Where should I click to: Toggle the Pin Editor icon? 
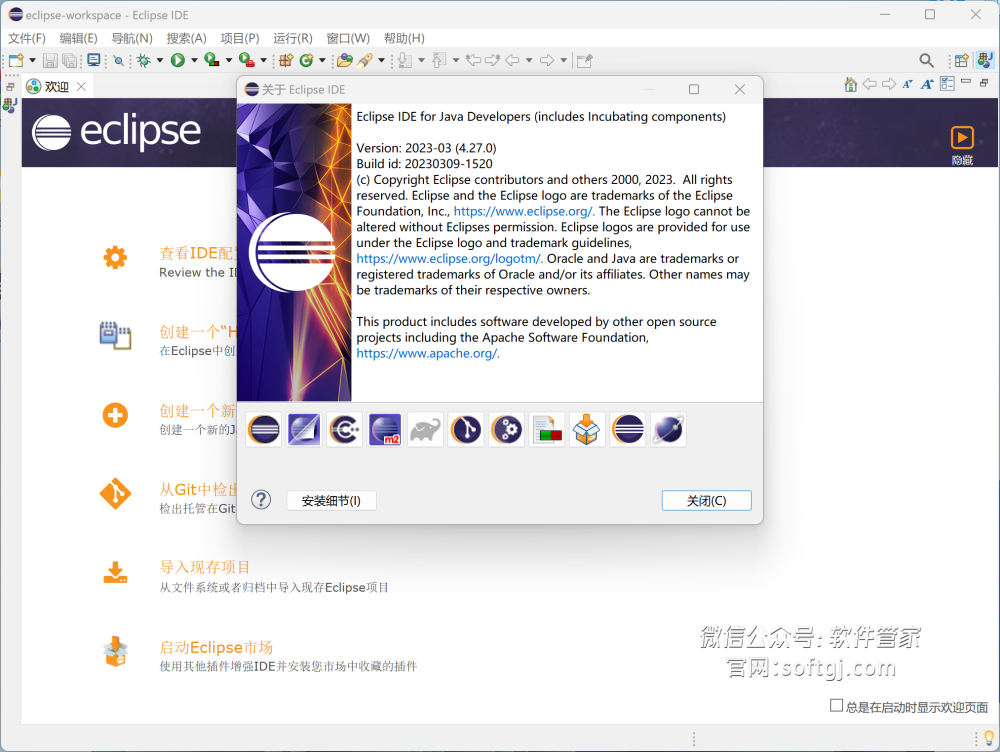click(x=585, y=61)
